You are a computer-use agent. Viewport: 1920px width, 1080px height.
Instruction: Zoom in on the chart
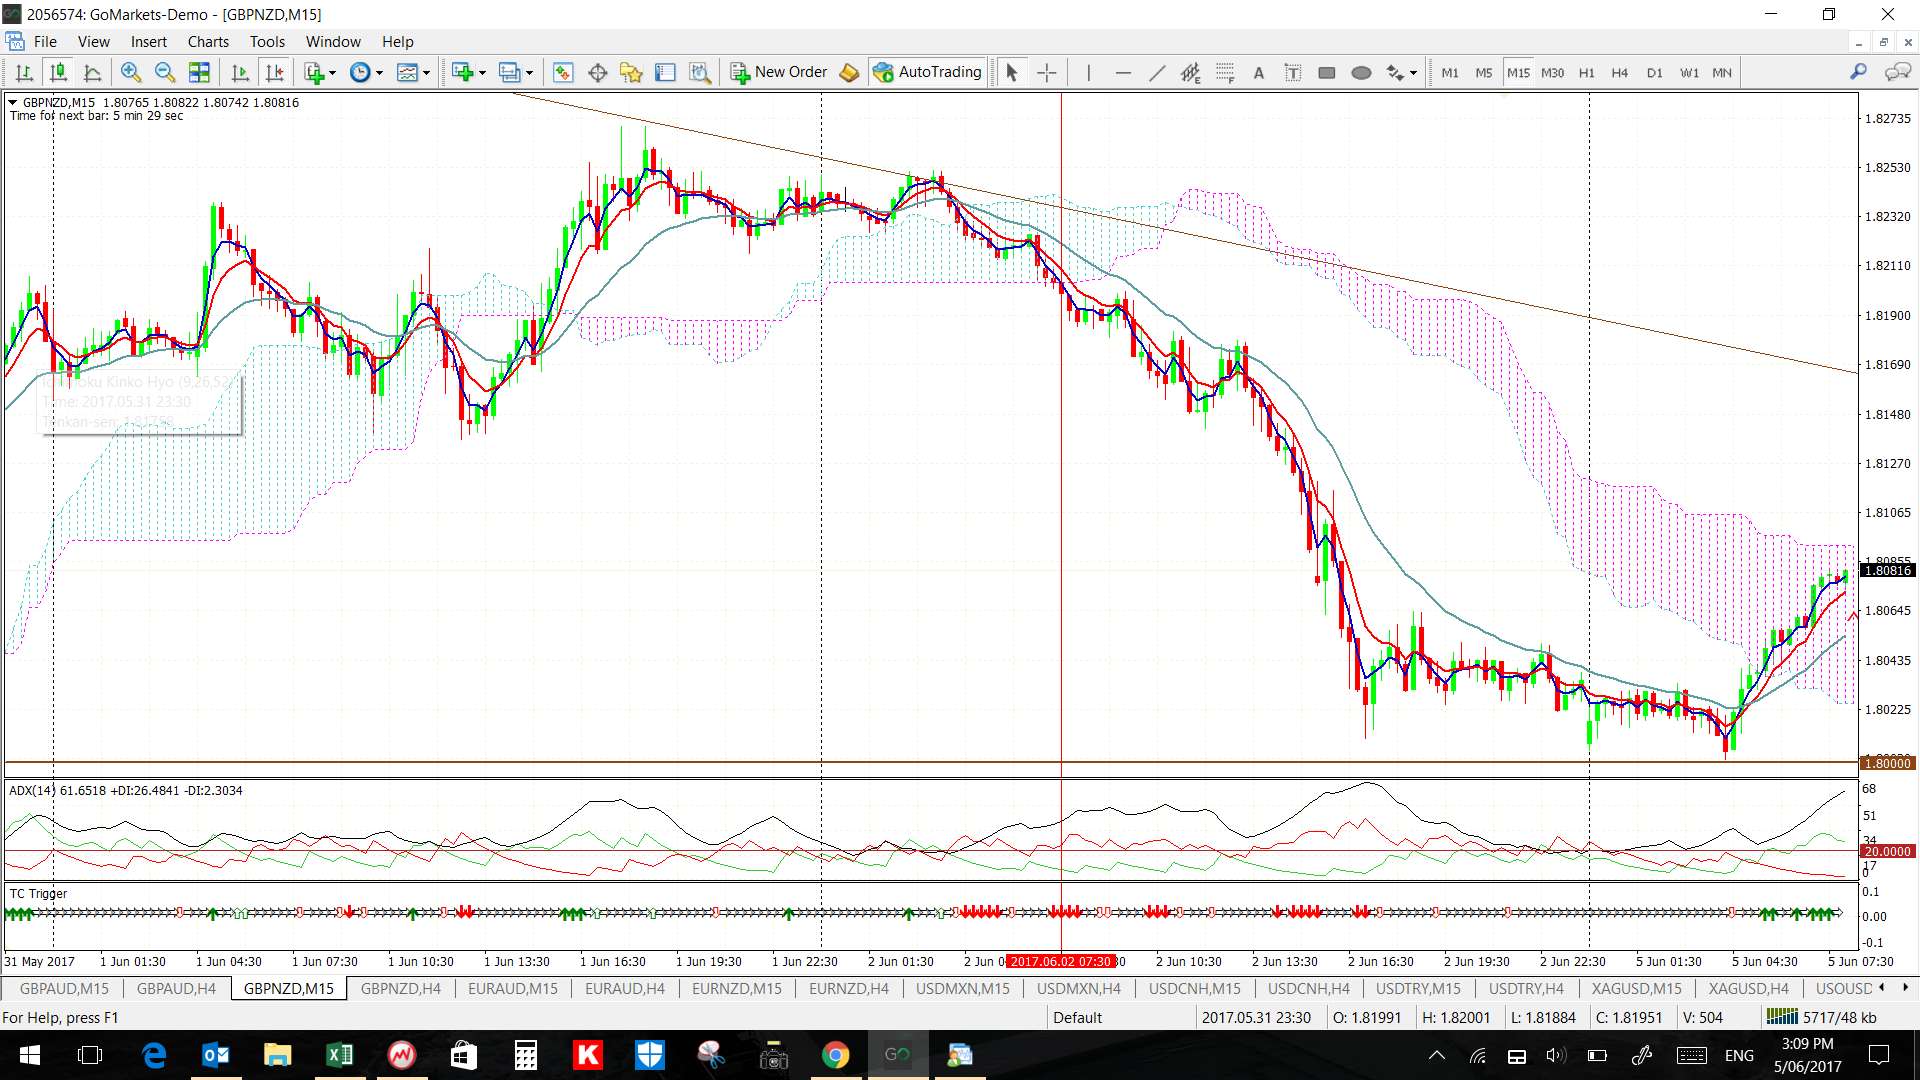tap(130, 72)
